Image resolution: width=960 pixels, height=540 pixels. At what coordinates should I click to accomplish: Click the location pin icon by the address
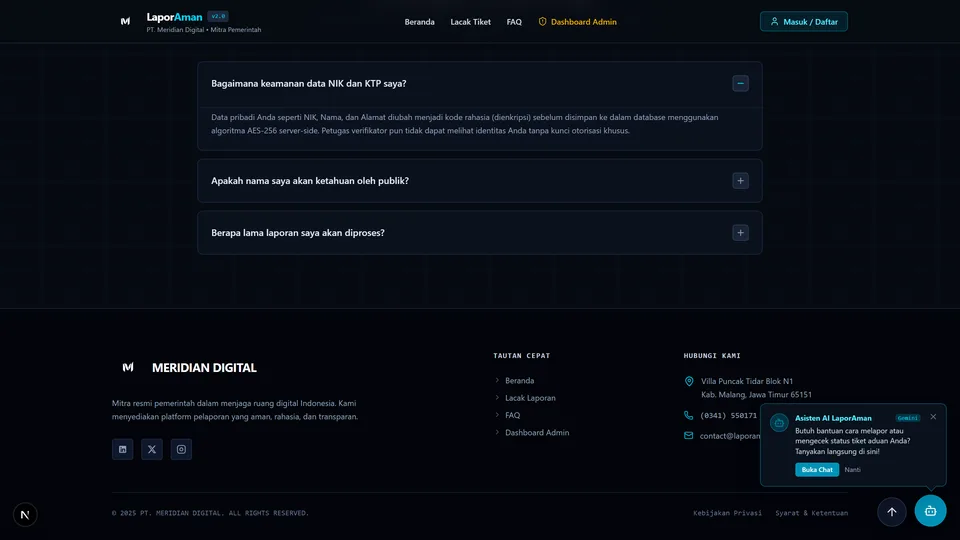(x=689, y=381)
